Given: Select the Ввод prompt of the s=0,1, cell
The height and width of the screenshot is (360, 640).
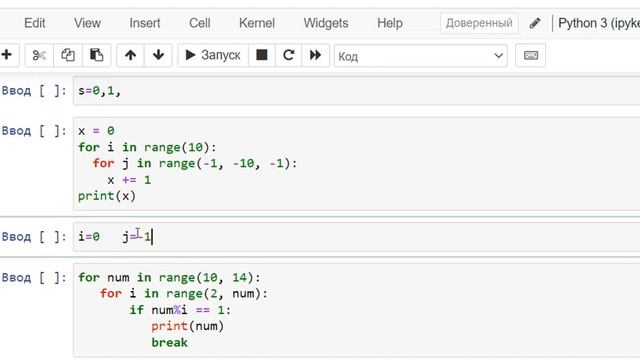Looking at the screenshot, I should click(x=34, y=91).
